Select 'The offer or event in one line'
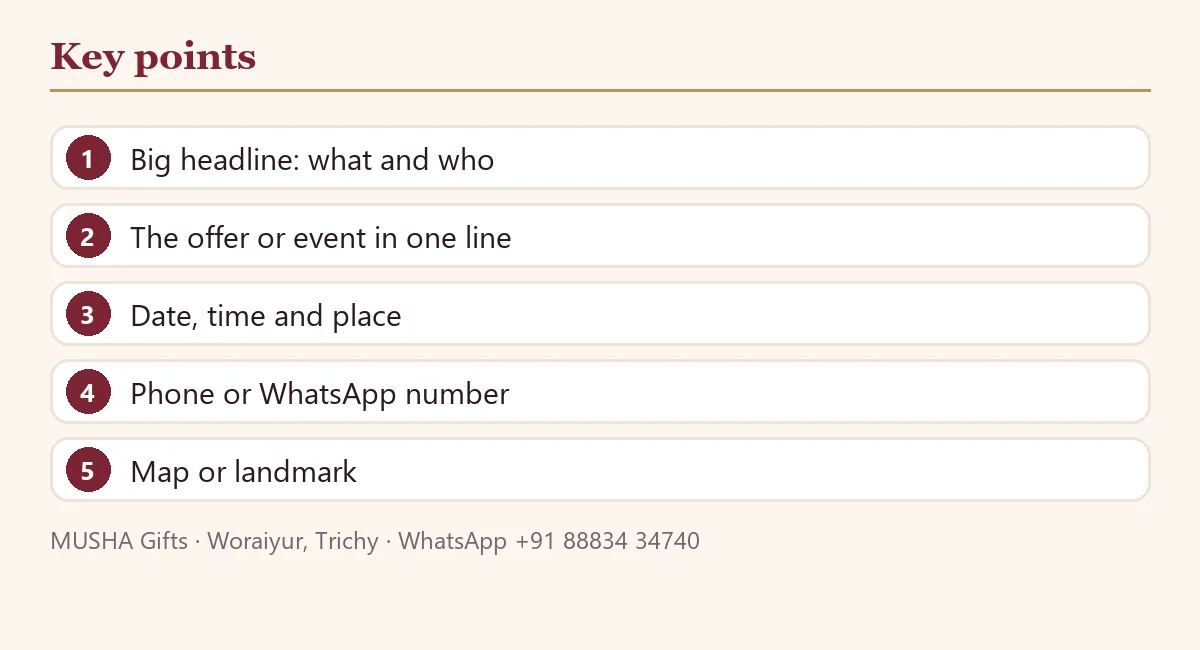Image resolution: width=1200 pixels, height=650 pixels. (321, 238)
